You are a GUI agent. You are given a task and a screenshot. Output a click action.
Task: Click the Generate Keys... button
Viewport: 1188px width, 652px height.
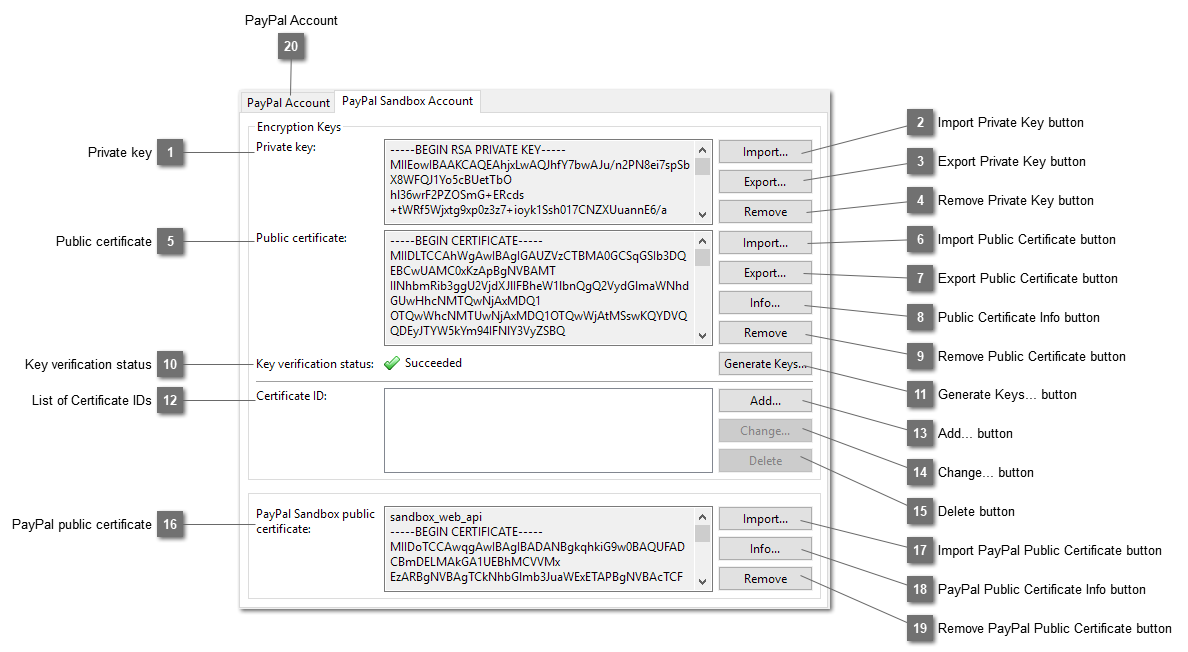765,363
